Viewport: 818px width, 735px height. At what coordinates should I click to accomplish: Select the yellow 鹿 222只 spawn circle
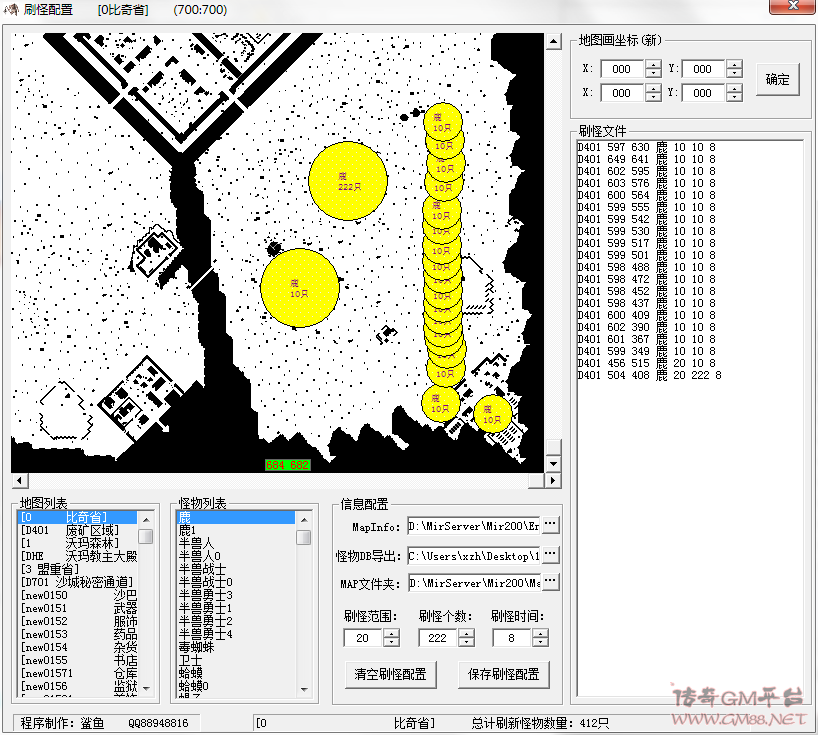coord(348,181)
